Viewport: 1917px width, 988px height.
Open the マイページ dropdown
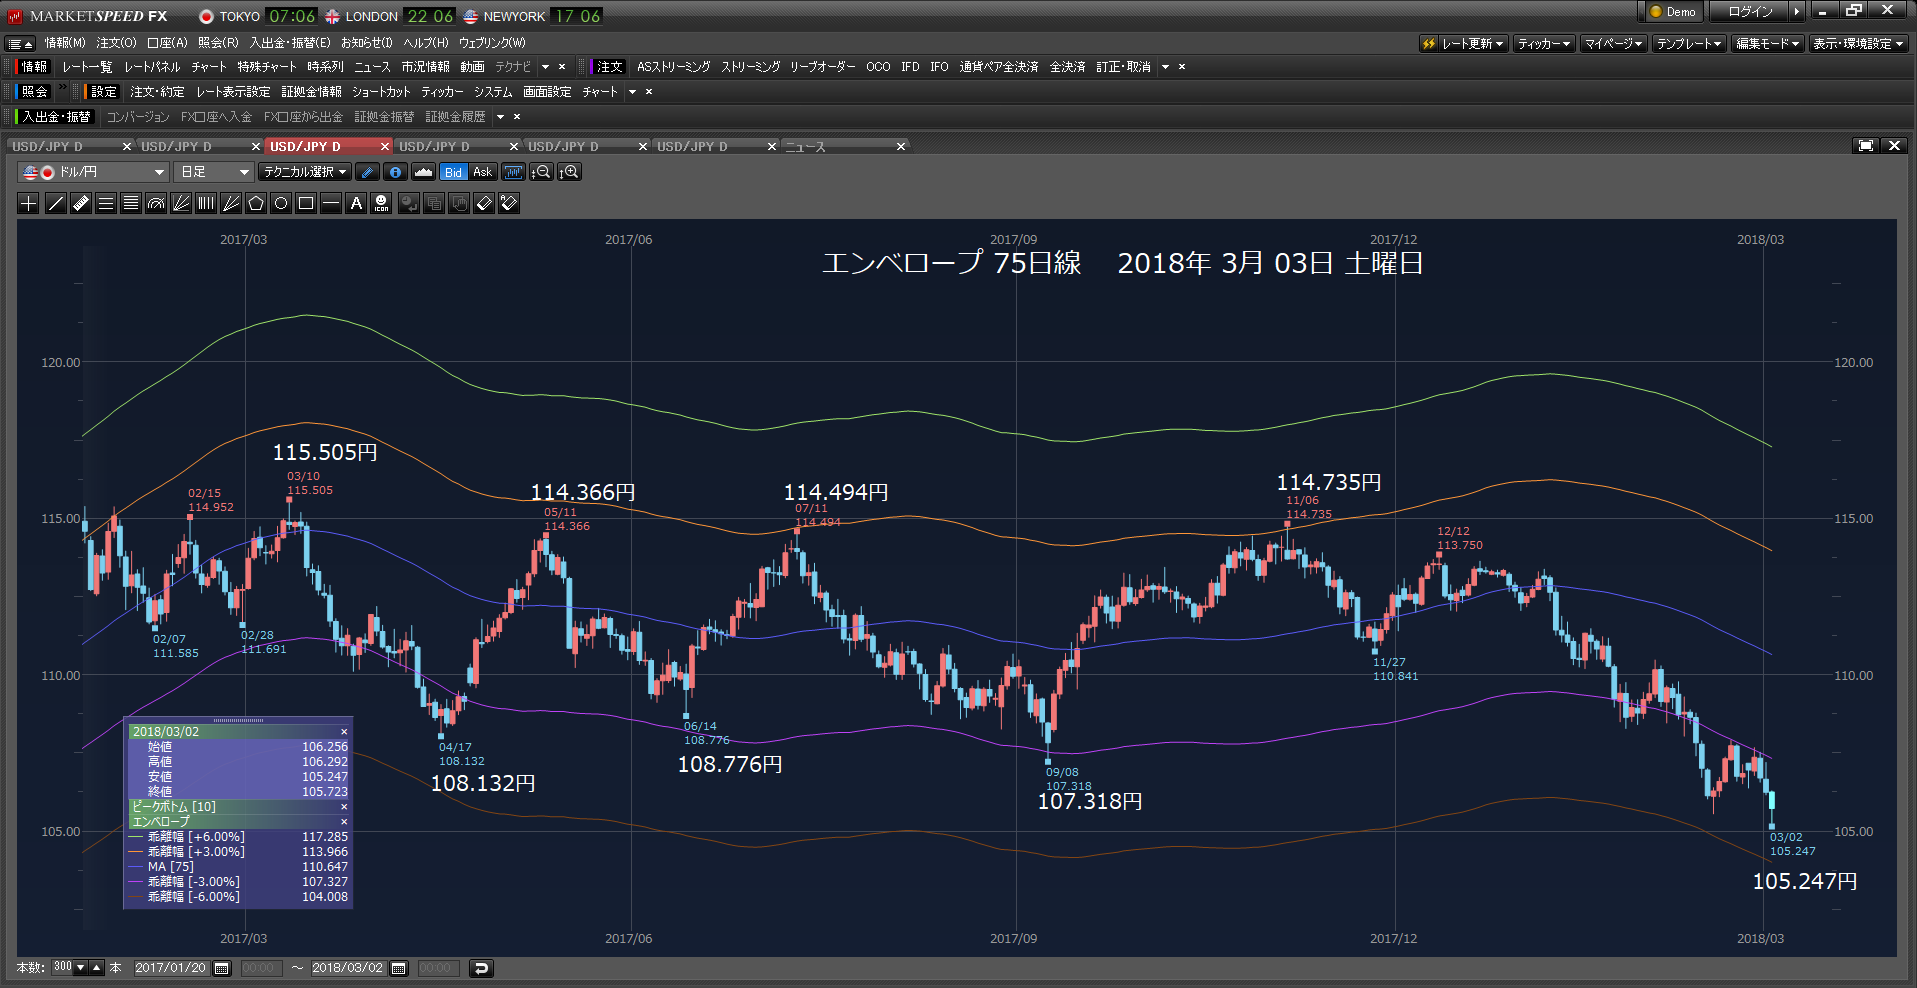click(1613, 44)
